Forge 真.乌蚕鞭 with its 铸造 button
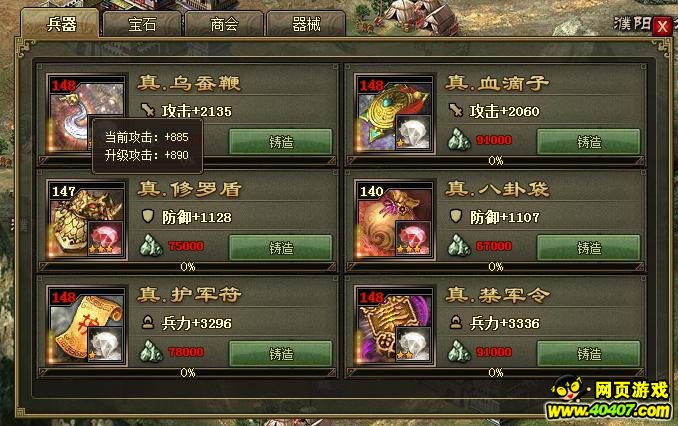This screenshot has height=426, width=678. coord(281,141)
